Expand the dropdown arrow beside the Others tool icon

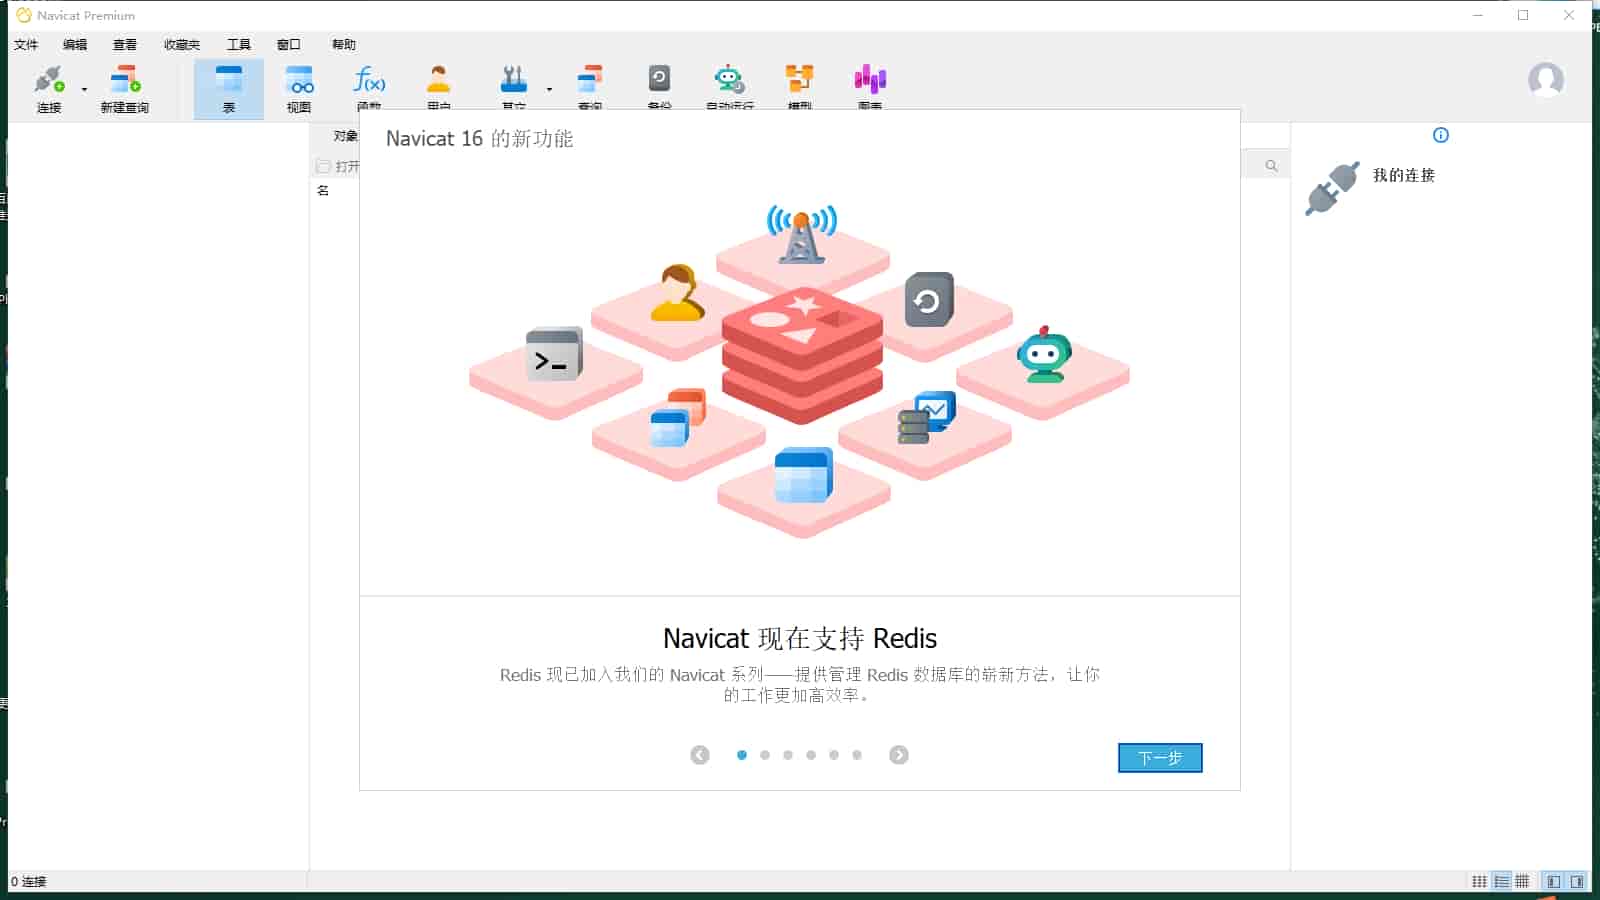tap(549, 90)
